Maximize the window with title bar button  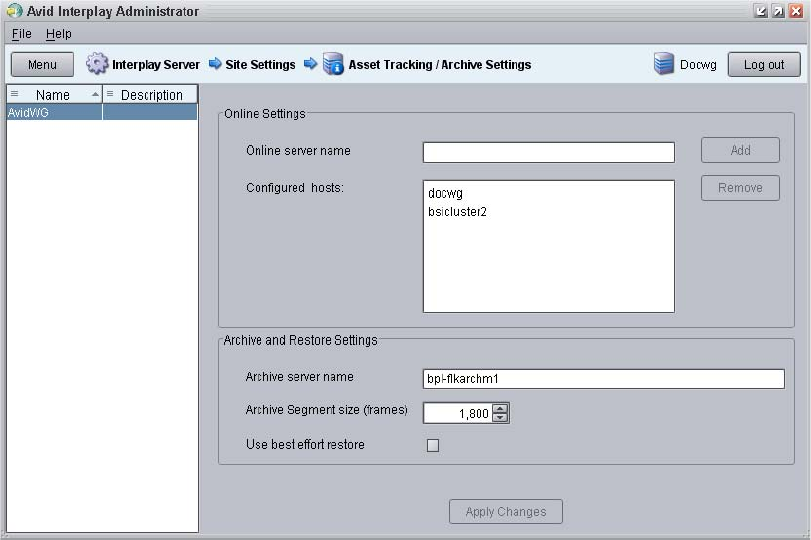[x=778, y=11]
